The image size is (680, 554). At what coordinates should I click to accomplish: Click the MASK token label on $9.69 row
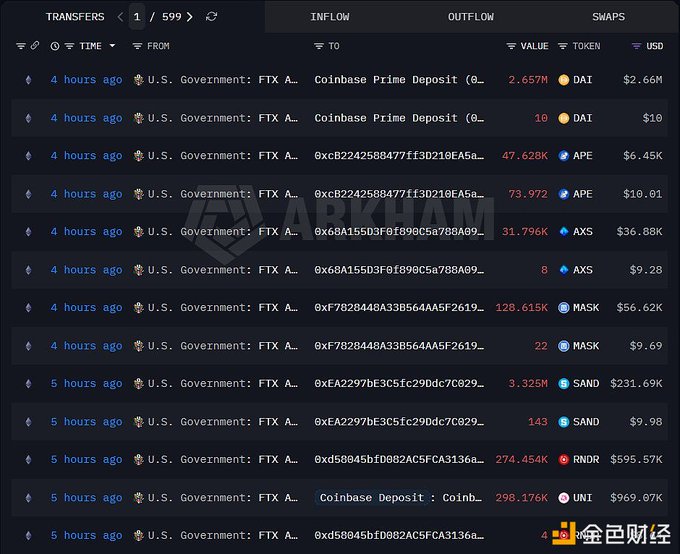586,346
